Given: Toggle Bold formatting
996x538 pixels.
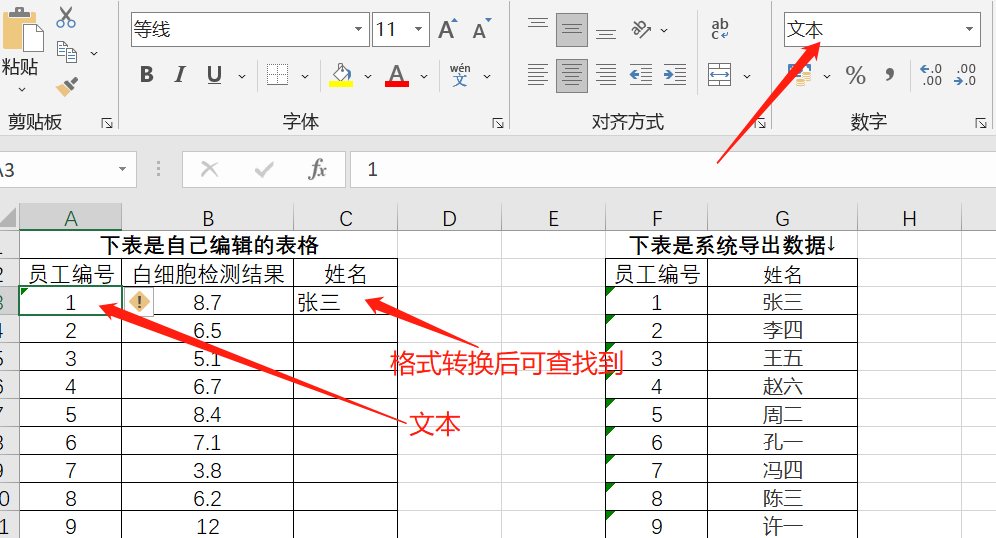Looking at the screenshot, I should tap(147, 75).
